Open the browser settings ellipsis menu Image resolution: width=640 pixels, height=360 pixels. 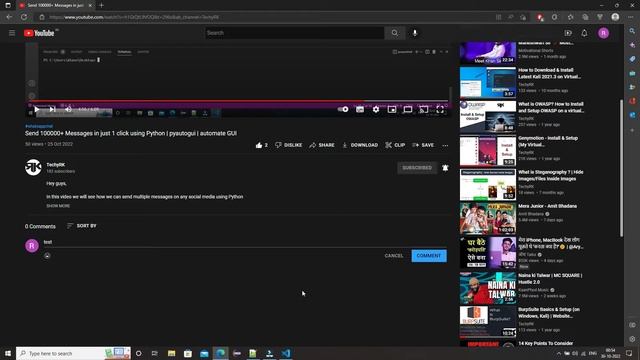(x=631, y=17)
